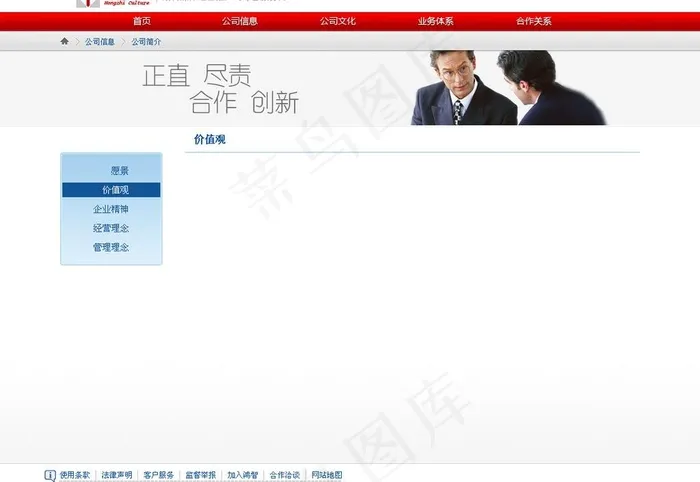Open the 网站地图 footer link
The image size is (700, 482).
(326, 475)
